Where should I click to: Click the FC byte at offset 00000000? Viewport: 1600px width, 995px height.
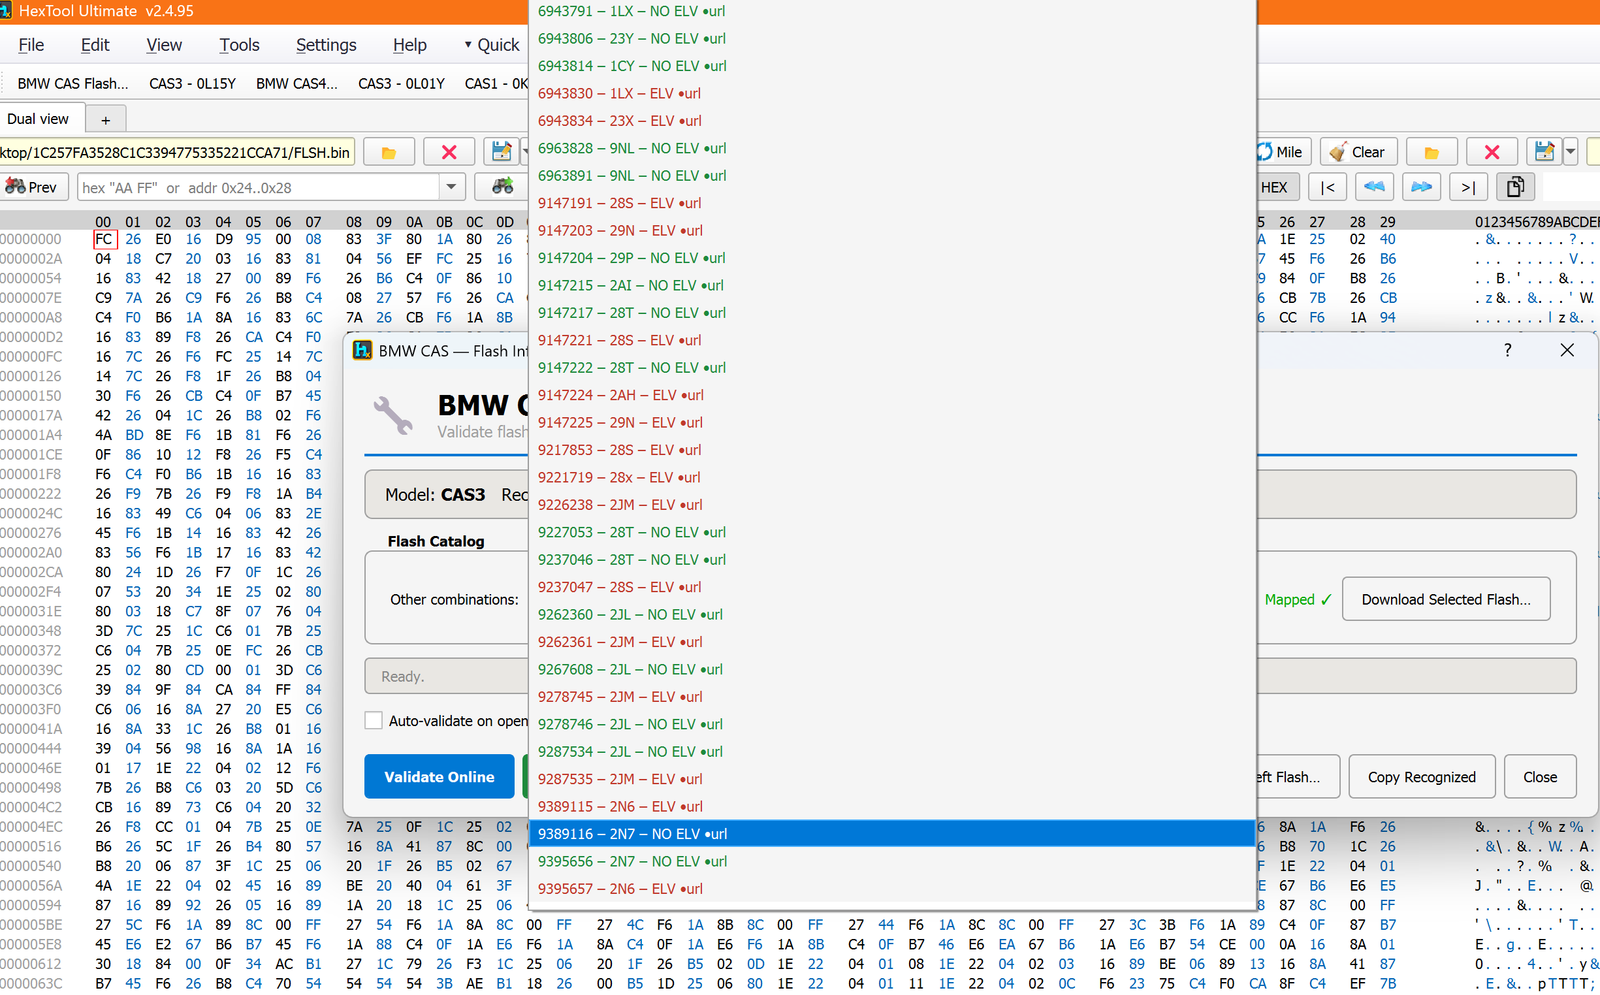coord(104,240)
